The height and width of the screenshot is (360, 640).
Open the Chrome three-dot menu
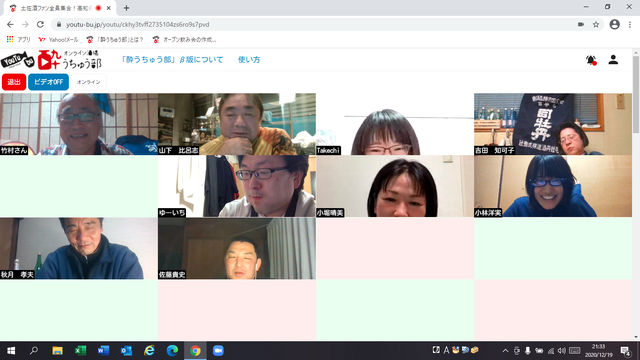pyautogui.click(x=630, y=24)
